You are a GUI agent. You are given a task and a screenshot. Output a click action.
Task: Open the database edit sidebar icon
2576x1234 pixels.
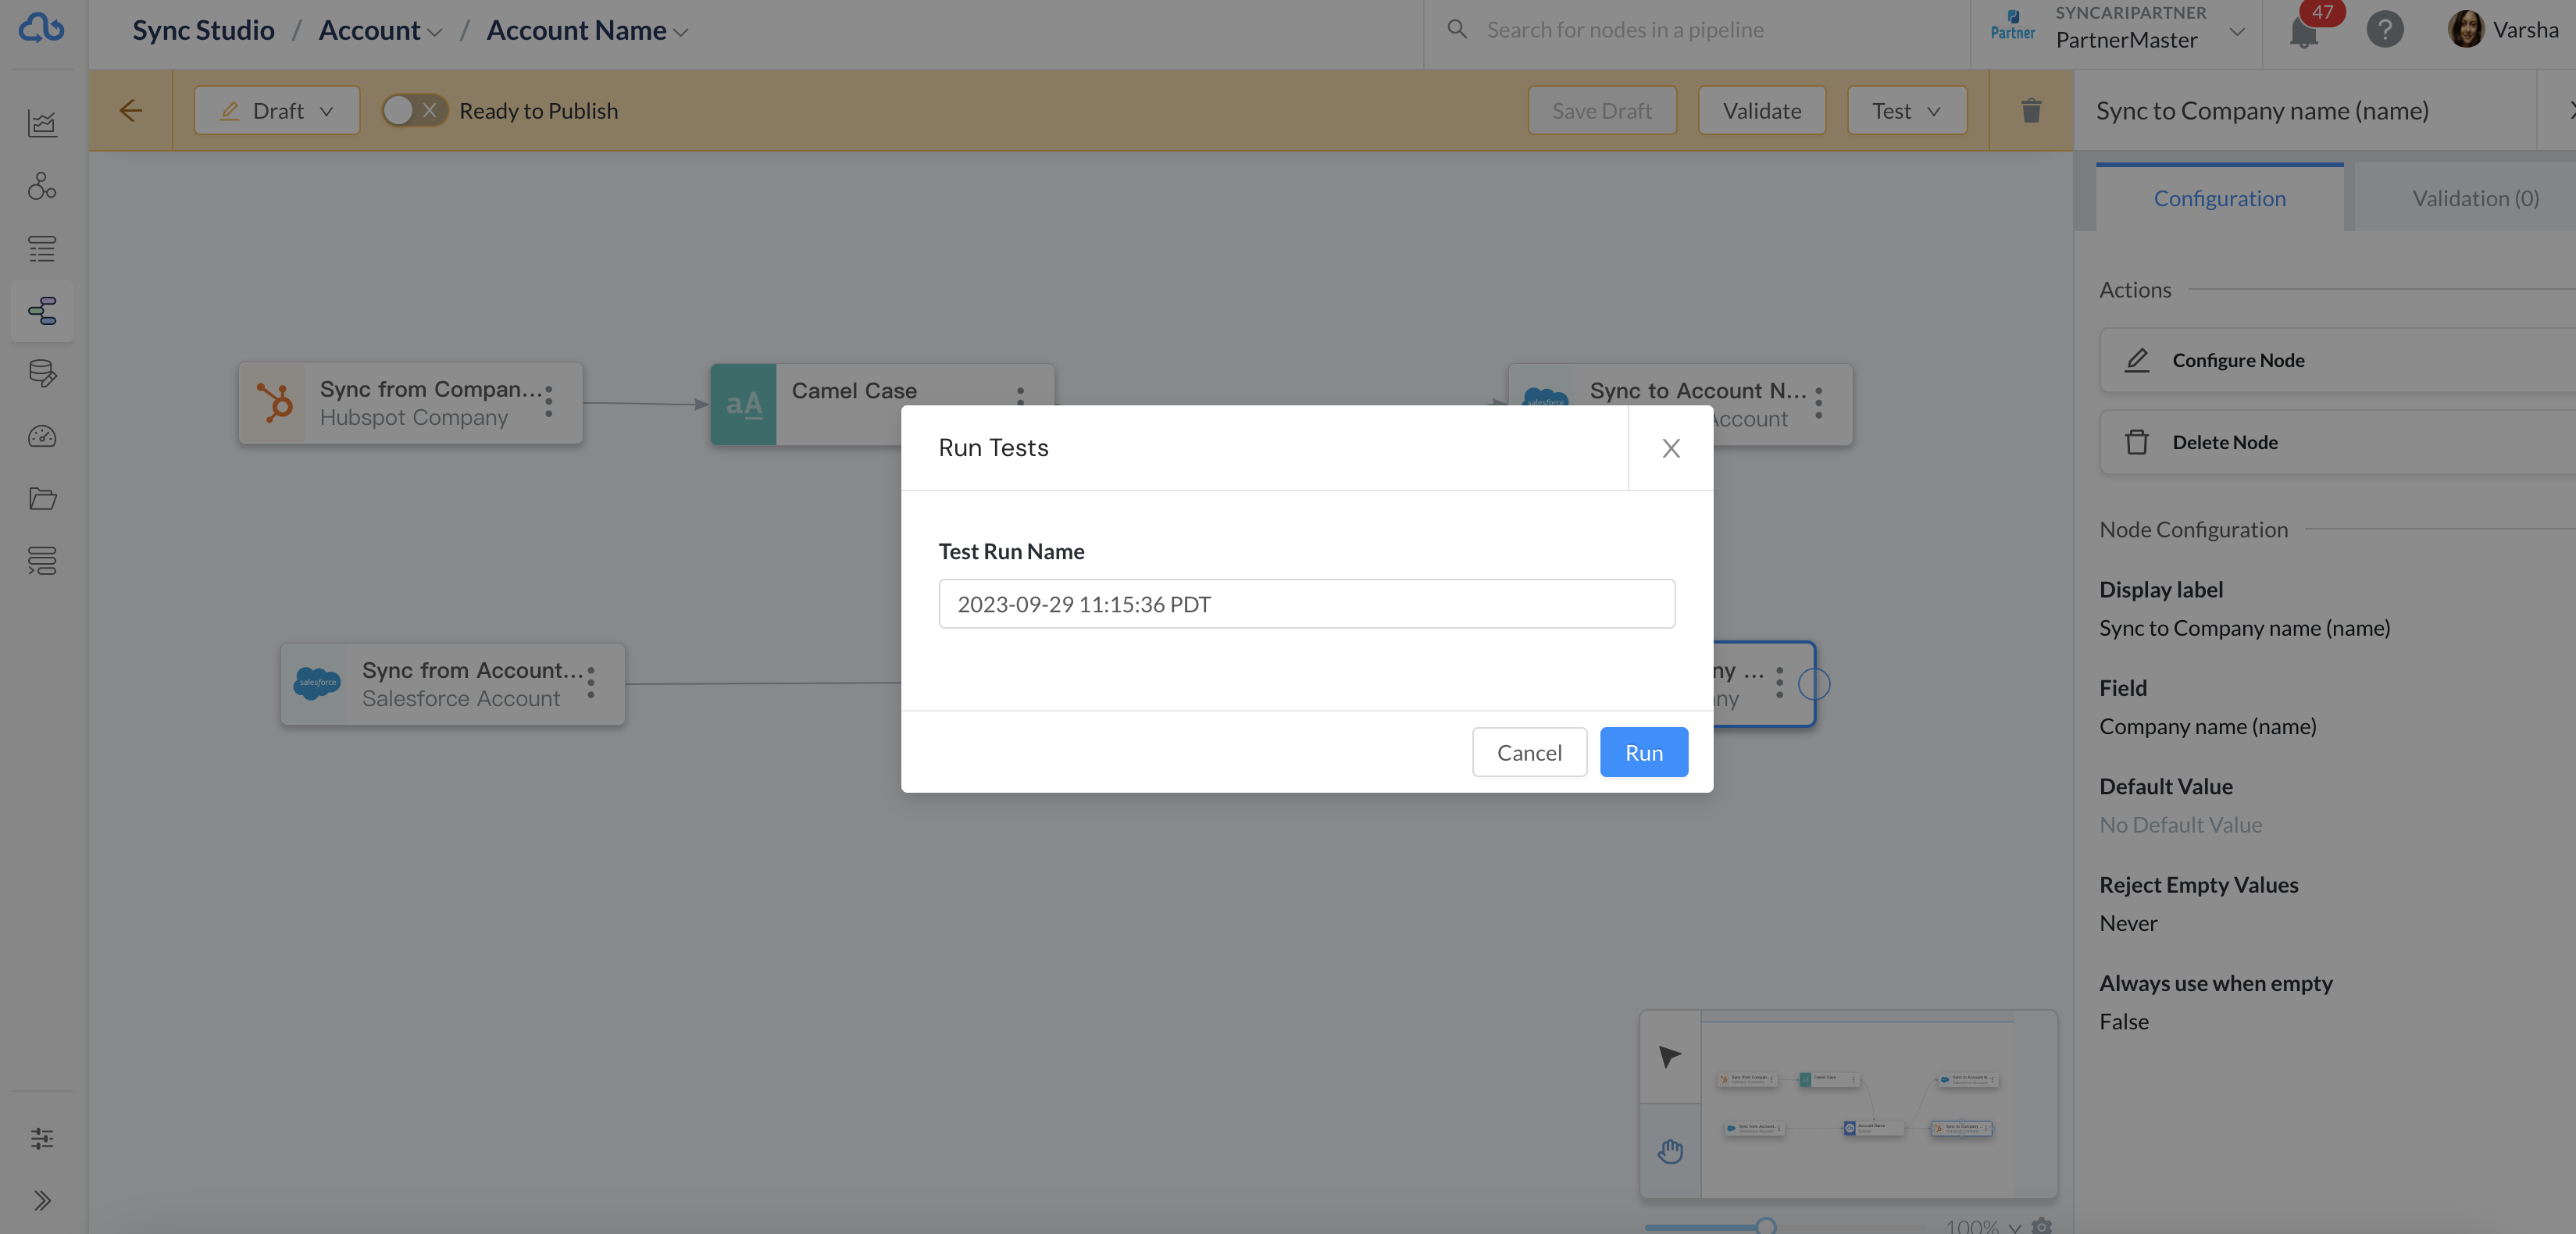tap(42, 373)
